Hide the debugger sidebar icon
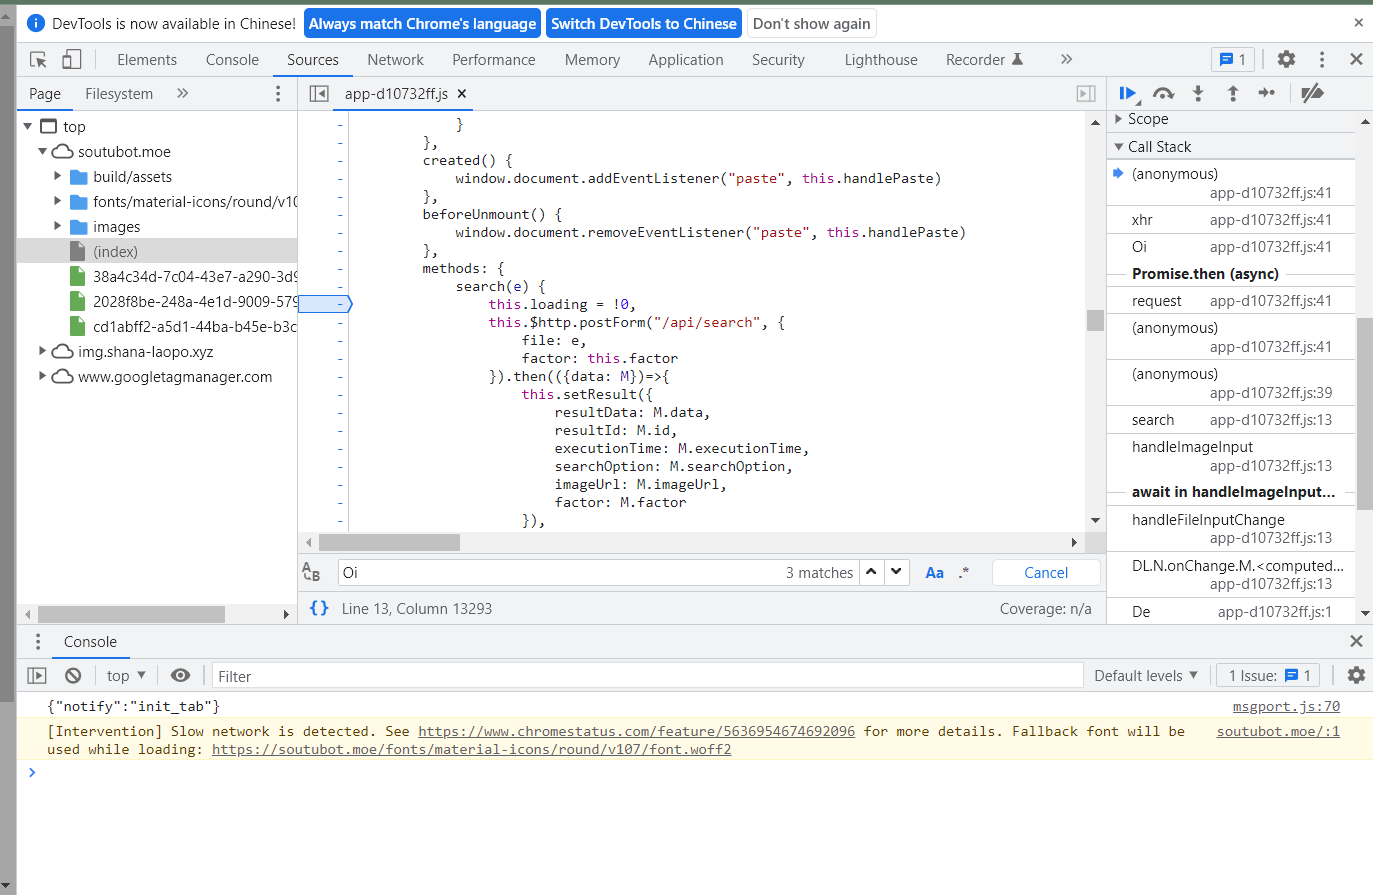The width and height of the screenshot is (1373, 895). point(1086,94)
